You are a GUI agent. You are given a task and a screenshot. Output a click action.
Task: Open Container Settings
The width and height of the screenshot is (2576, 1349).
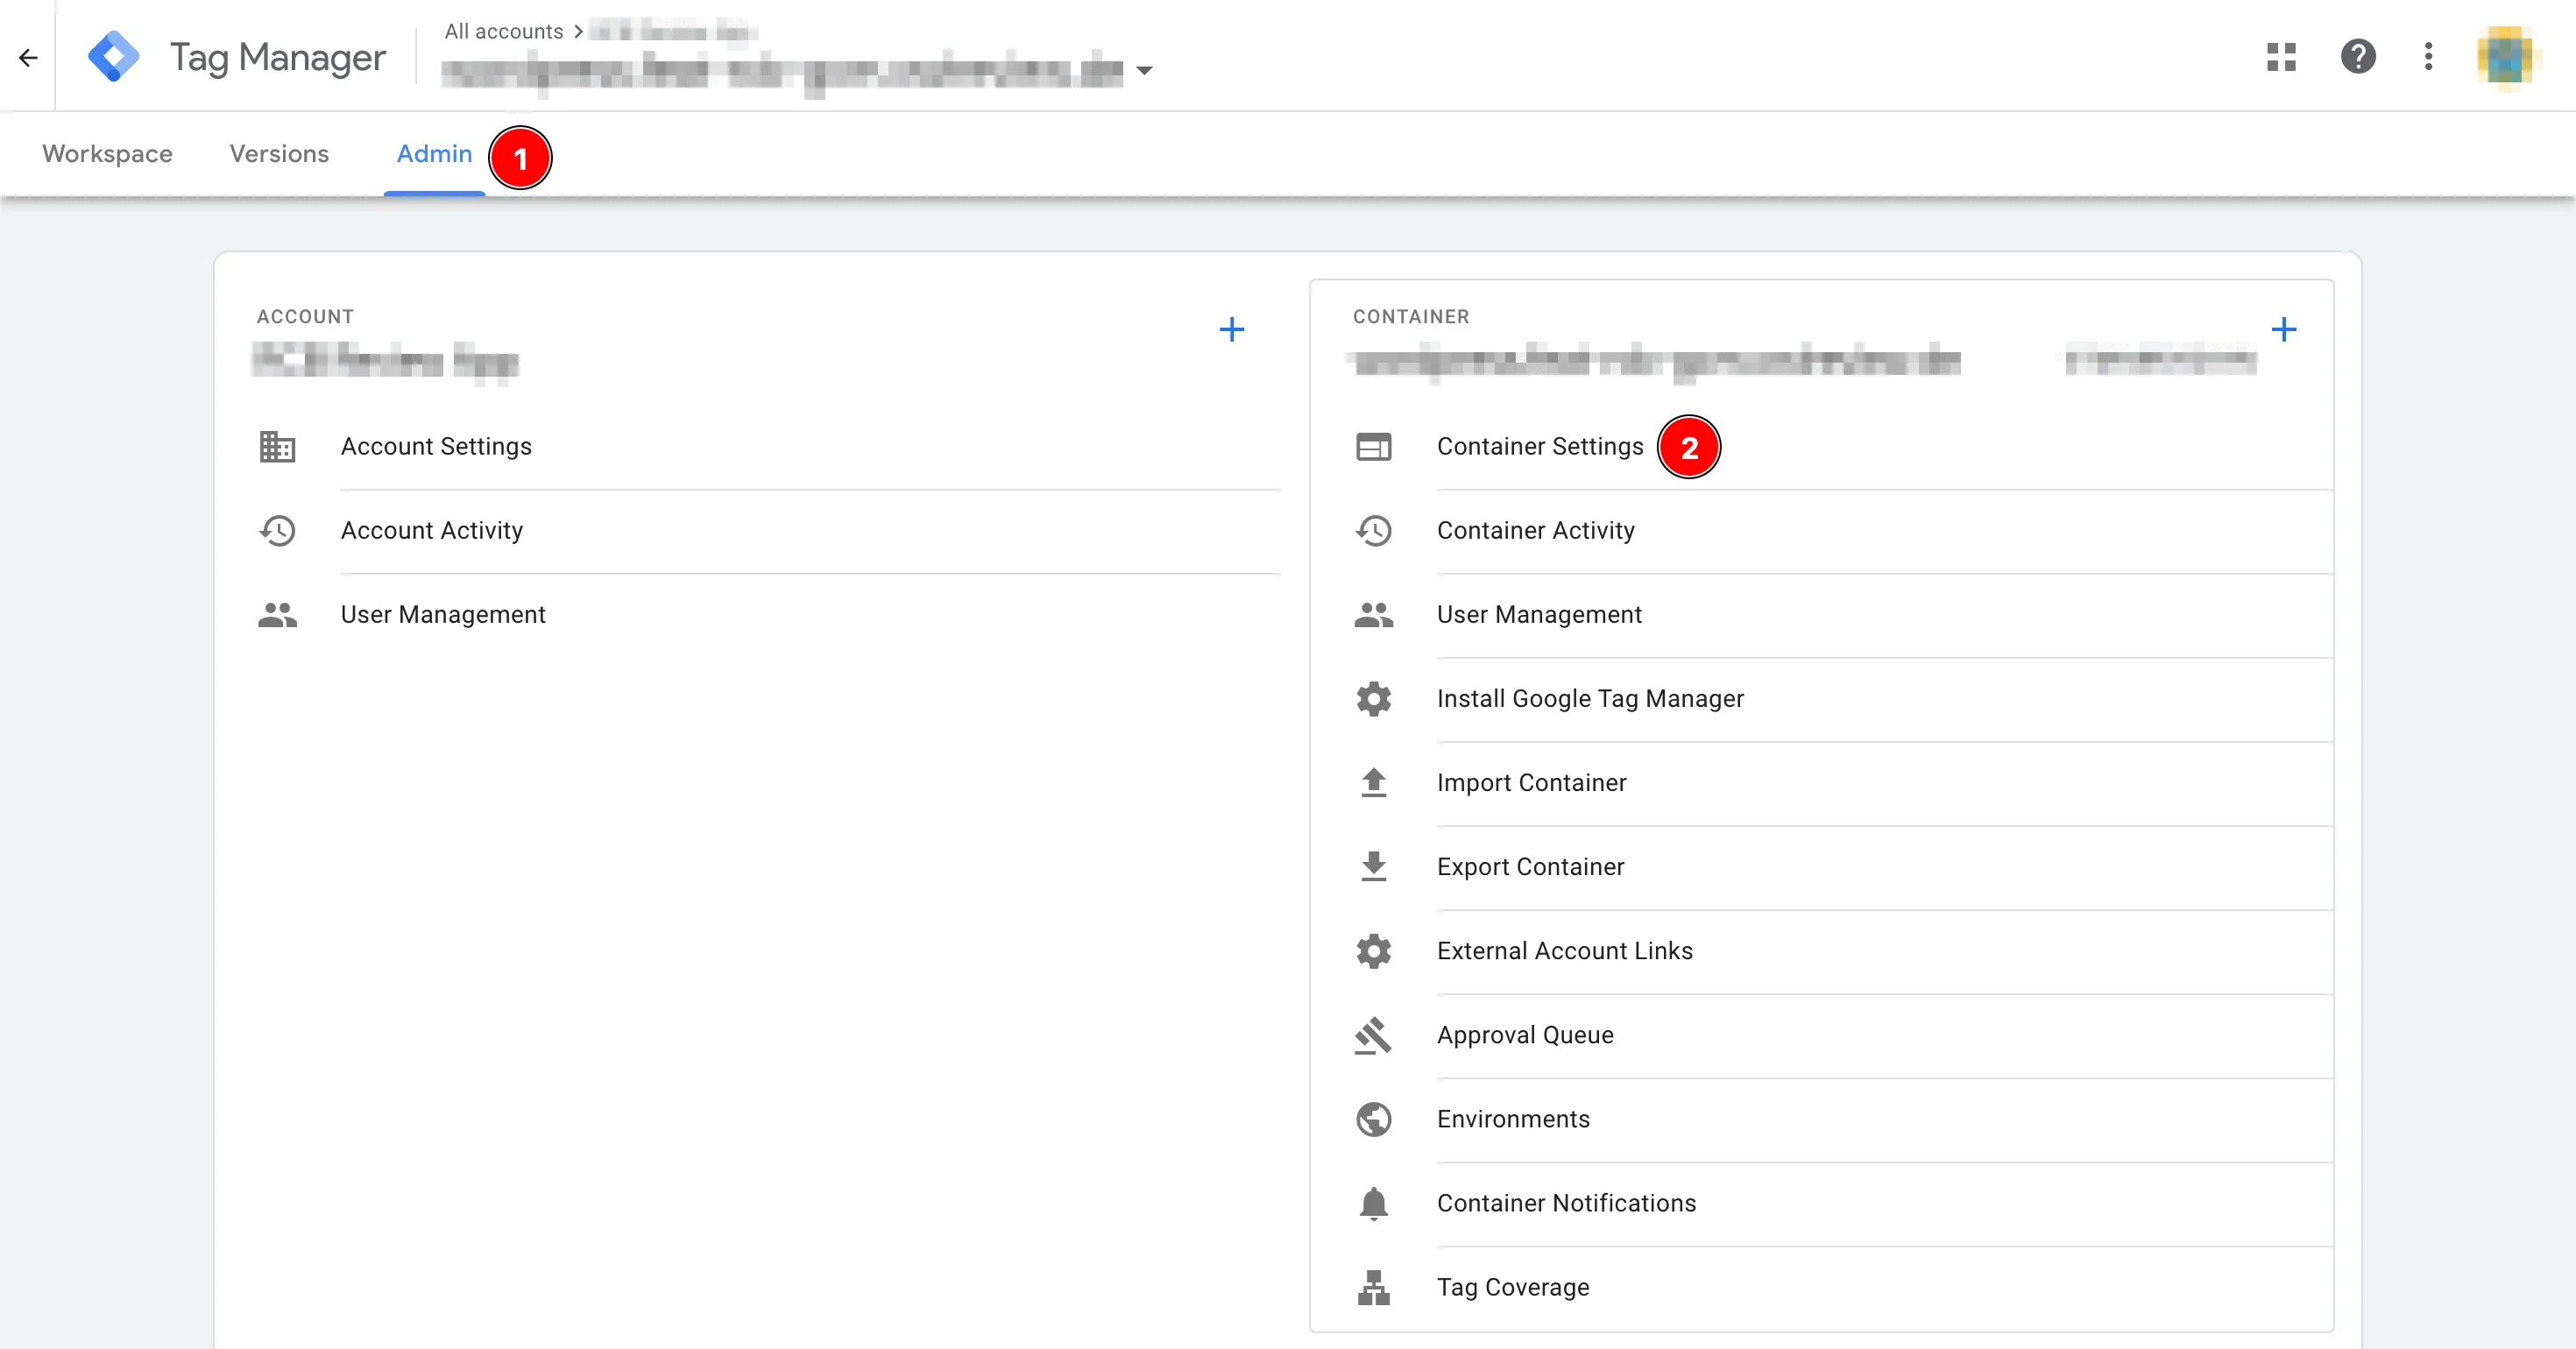click(x=1539, y=447)
